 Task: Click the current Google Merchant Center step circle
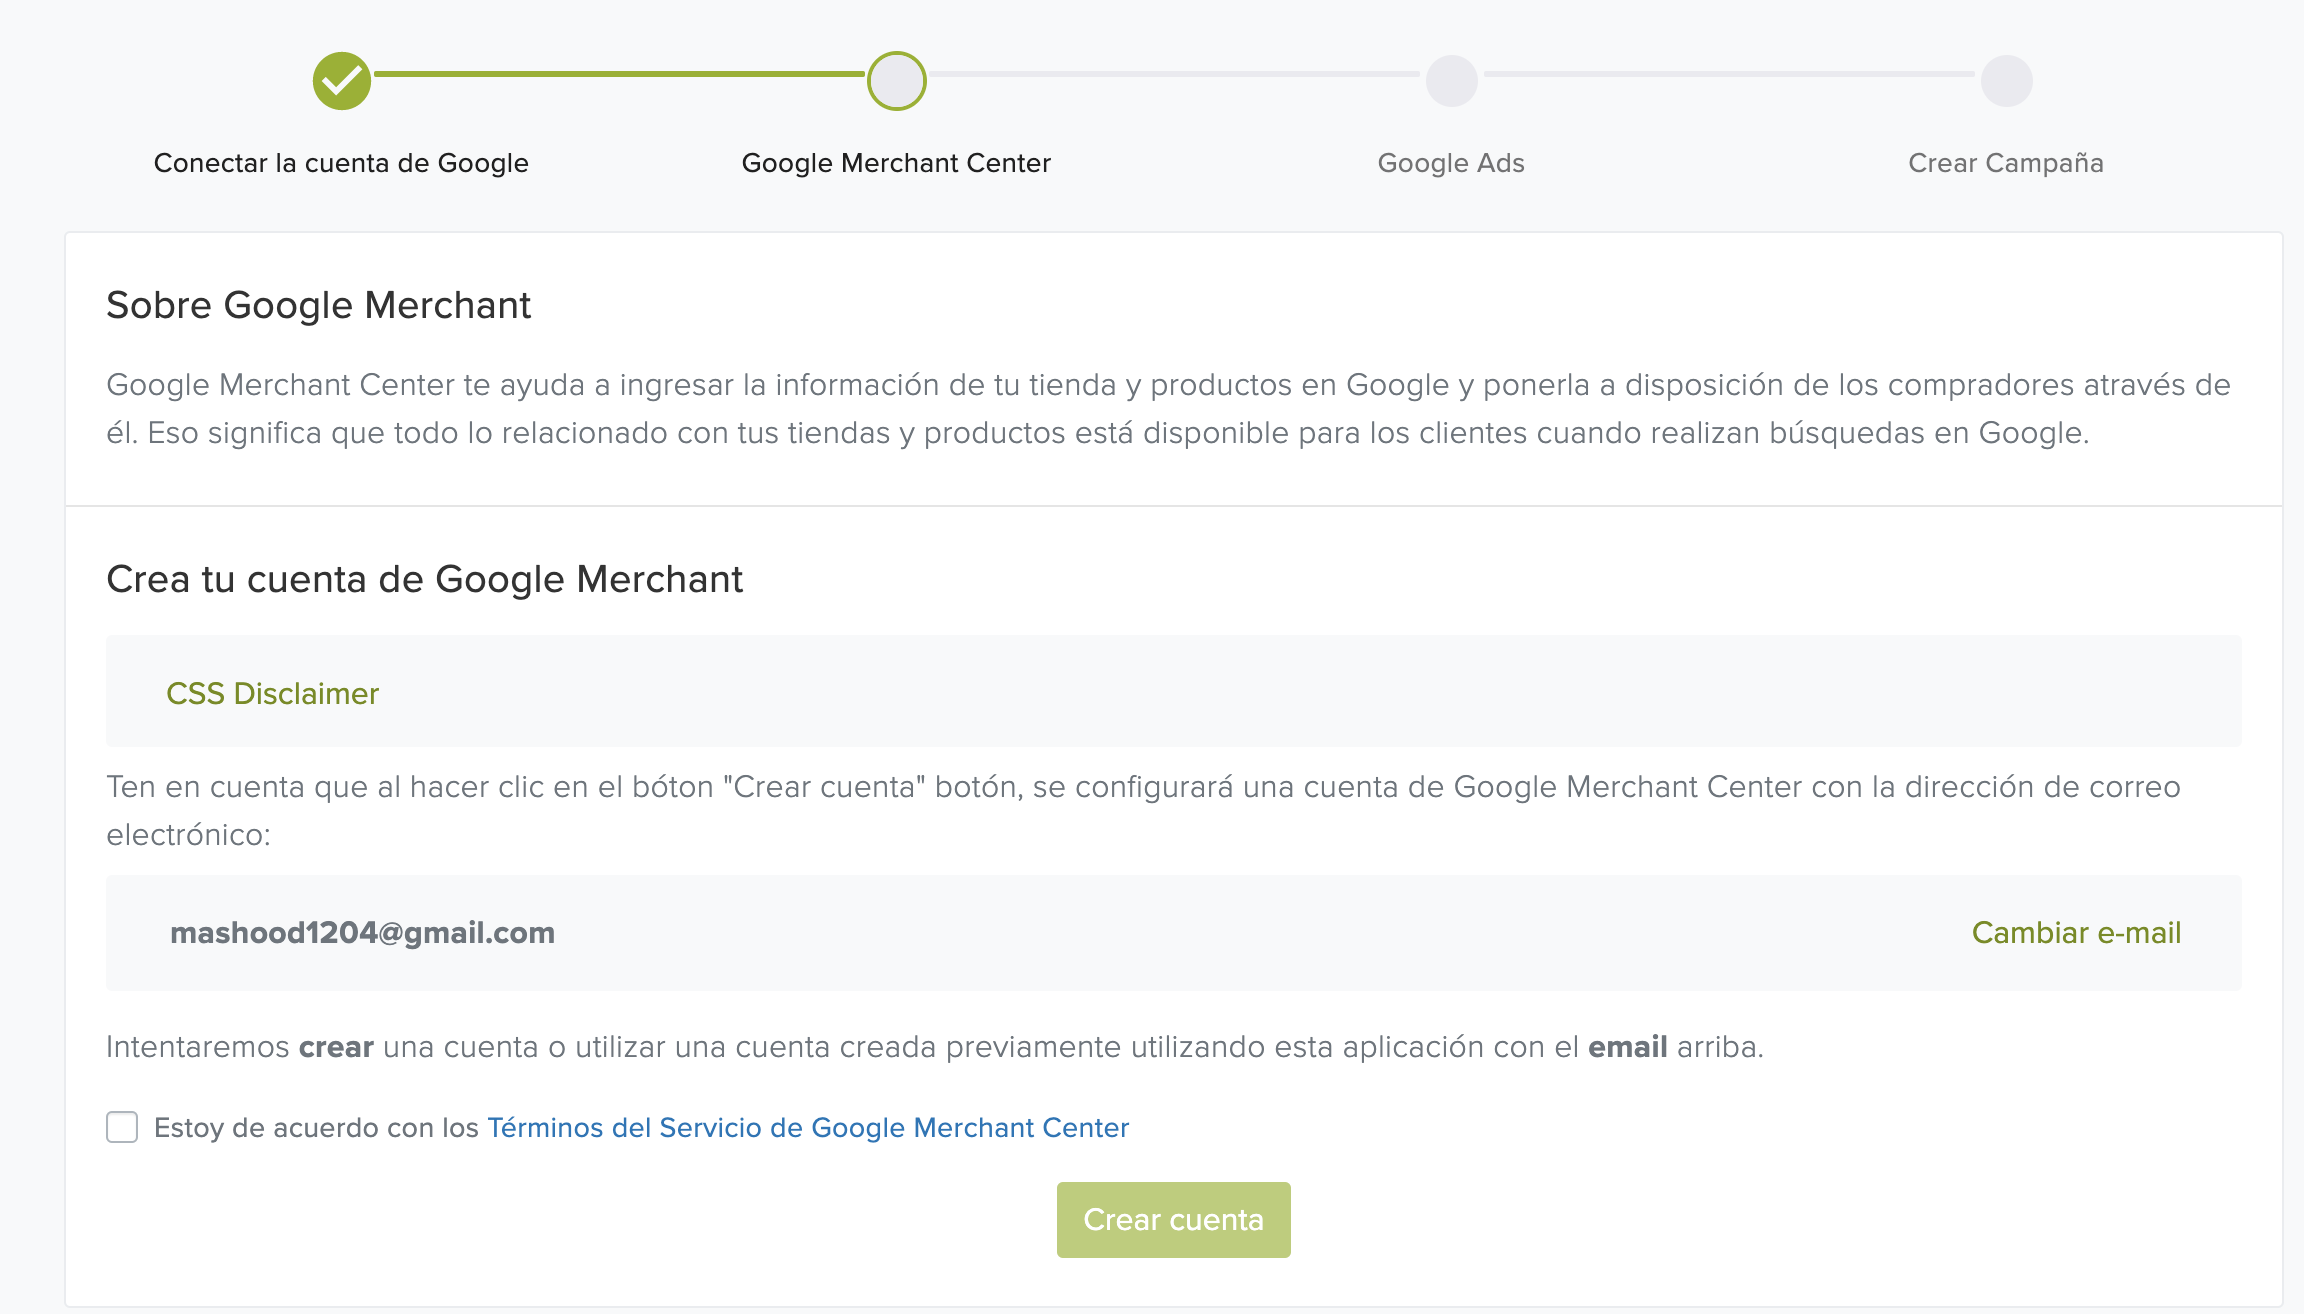click(x=896, y=81)
